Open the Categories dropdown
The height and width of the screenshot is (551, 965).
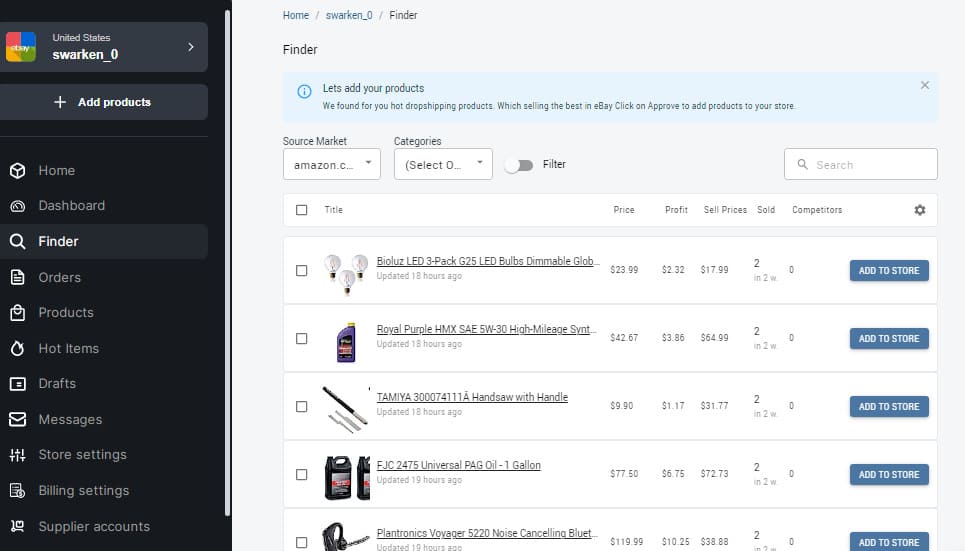pos(443,164)
